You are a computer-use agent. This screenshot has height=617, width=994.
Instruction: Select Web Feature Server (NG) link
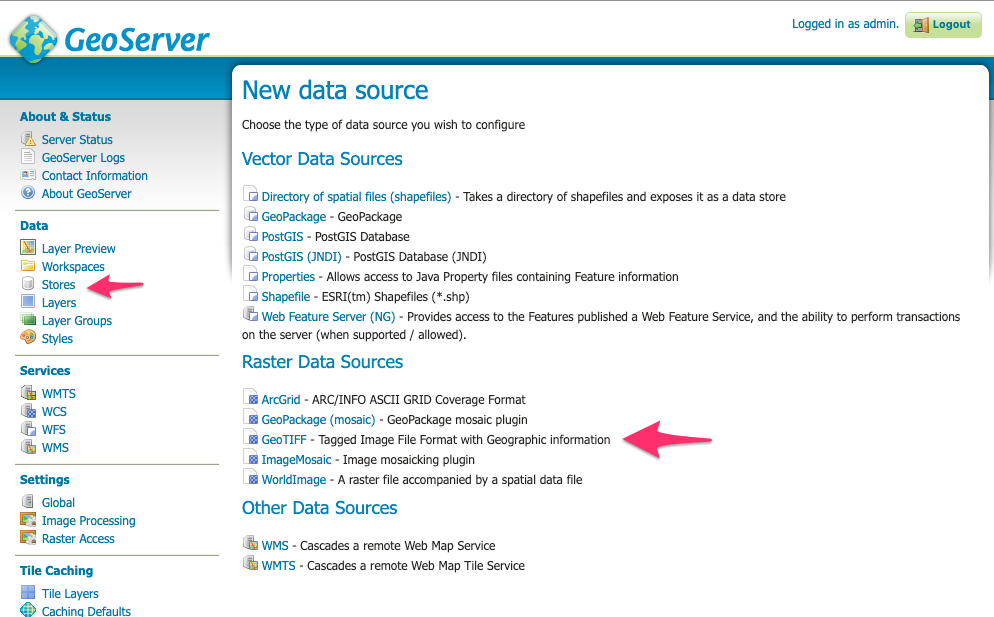328,316
